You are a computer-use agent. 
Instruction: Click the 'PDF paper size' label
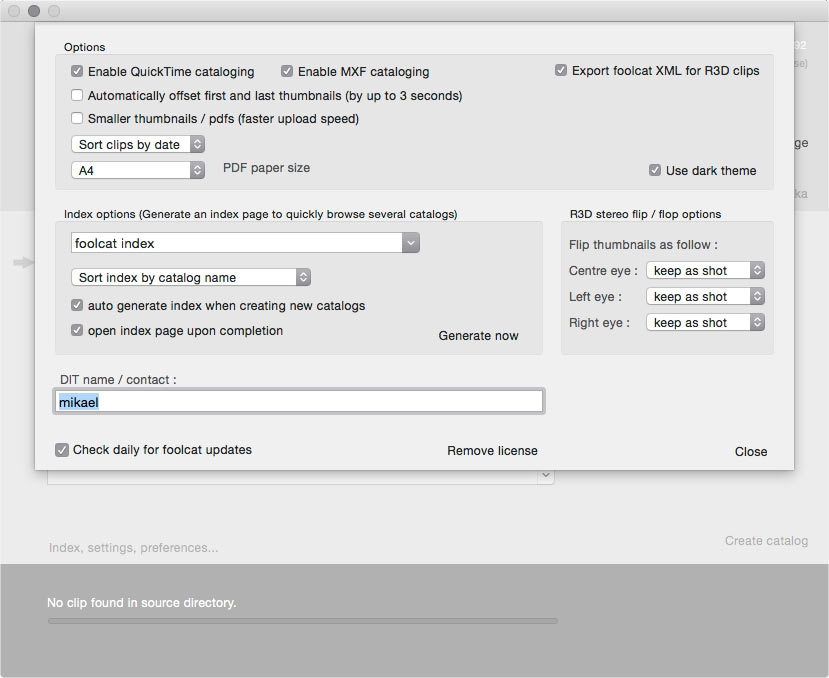(266, 168)
